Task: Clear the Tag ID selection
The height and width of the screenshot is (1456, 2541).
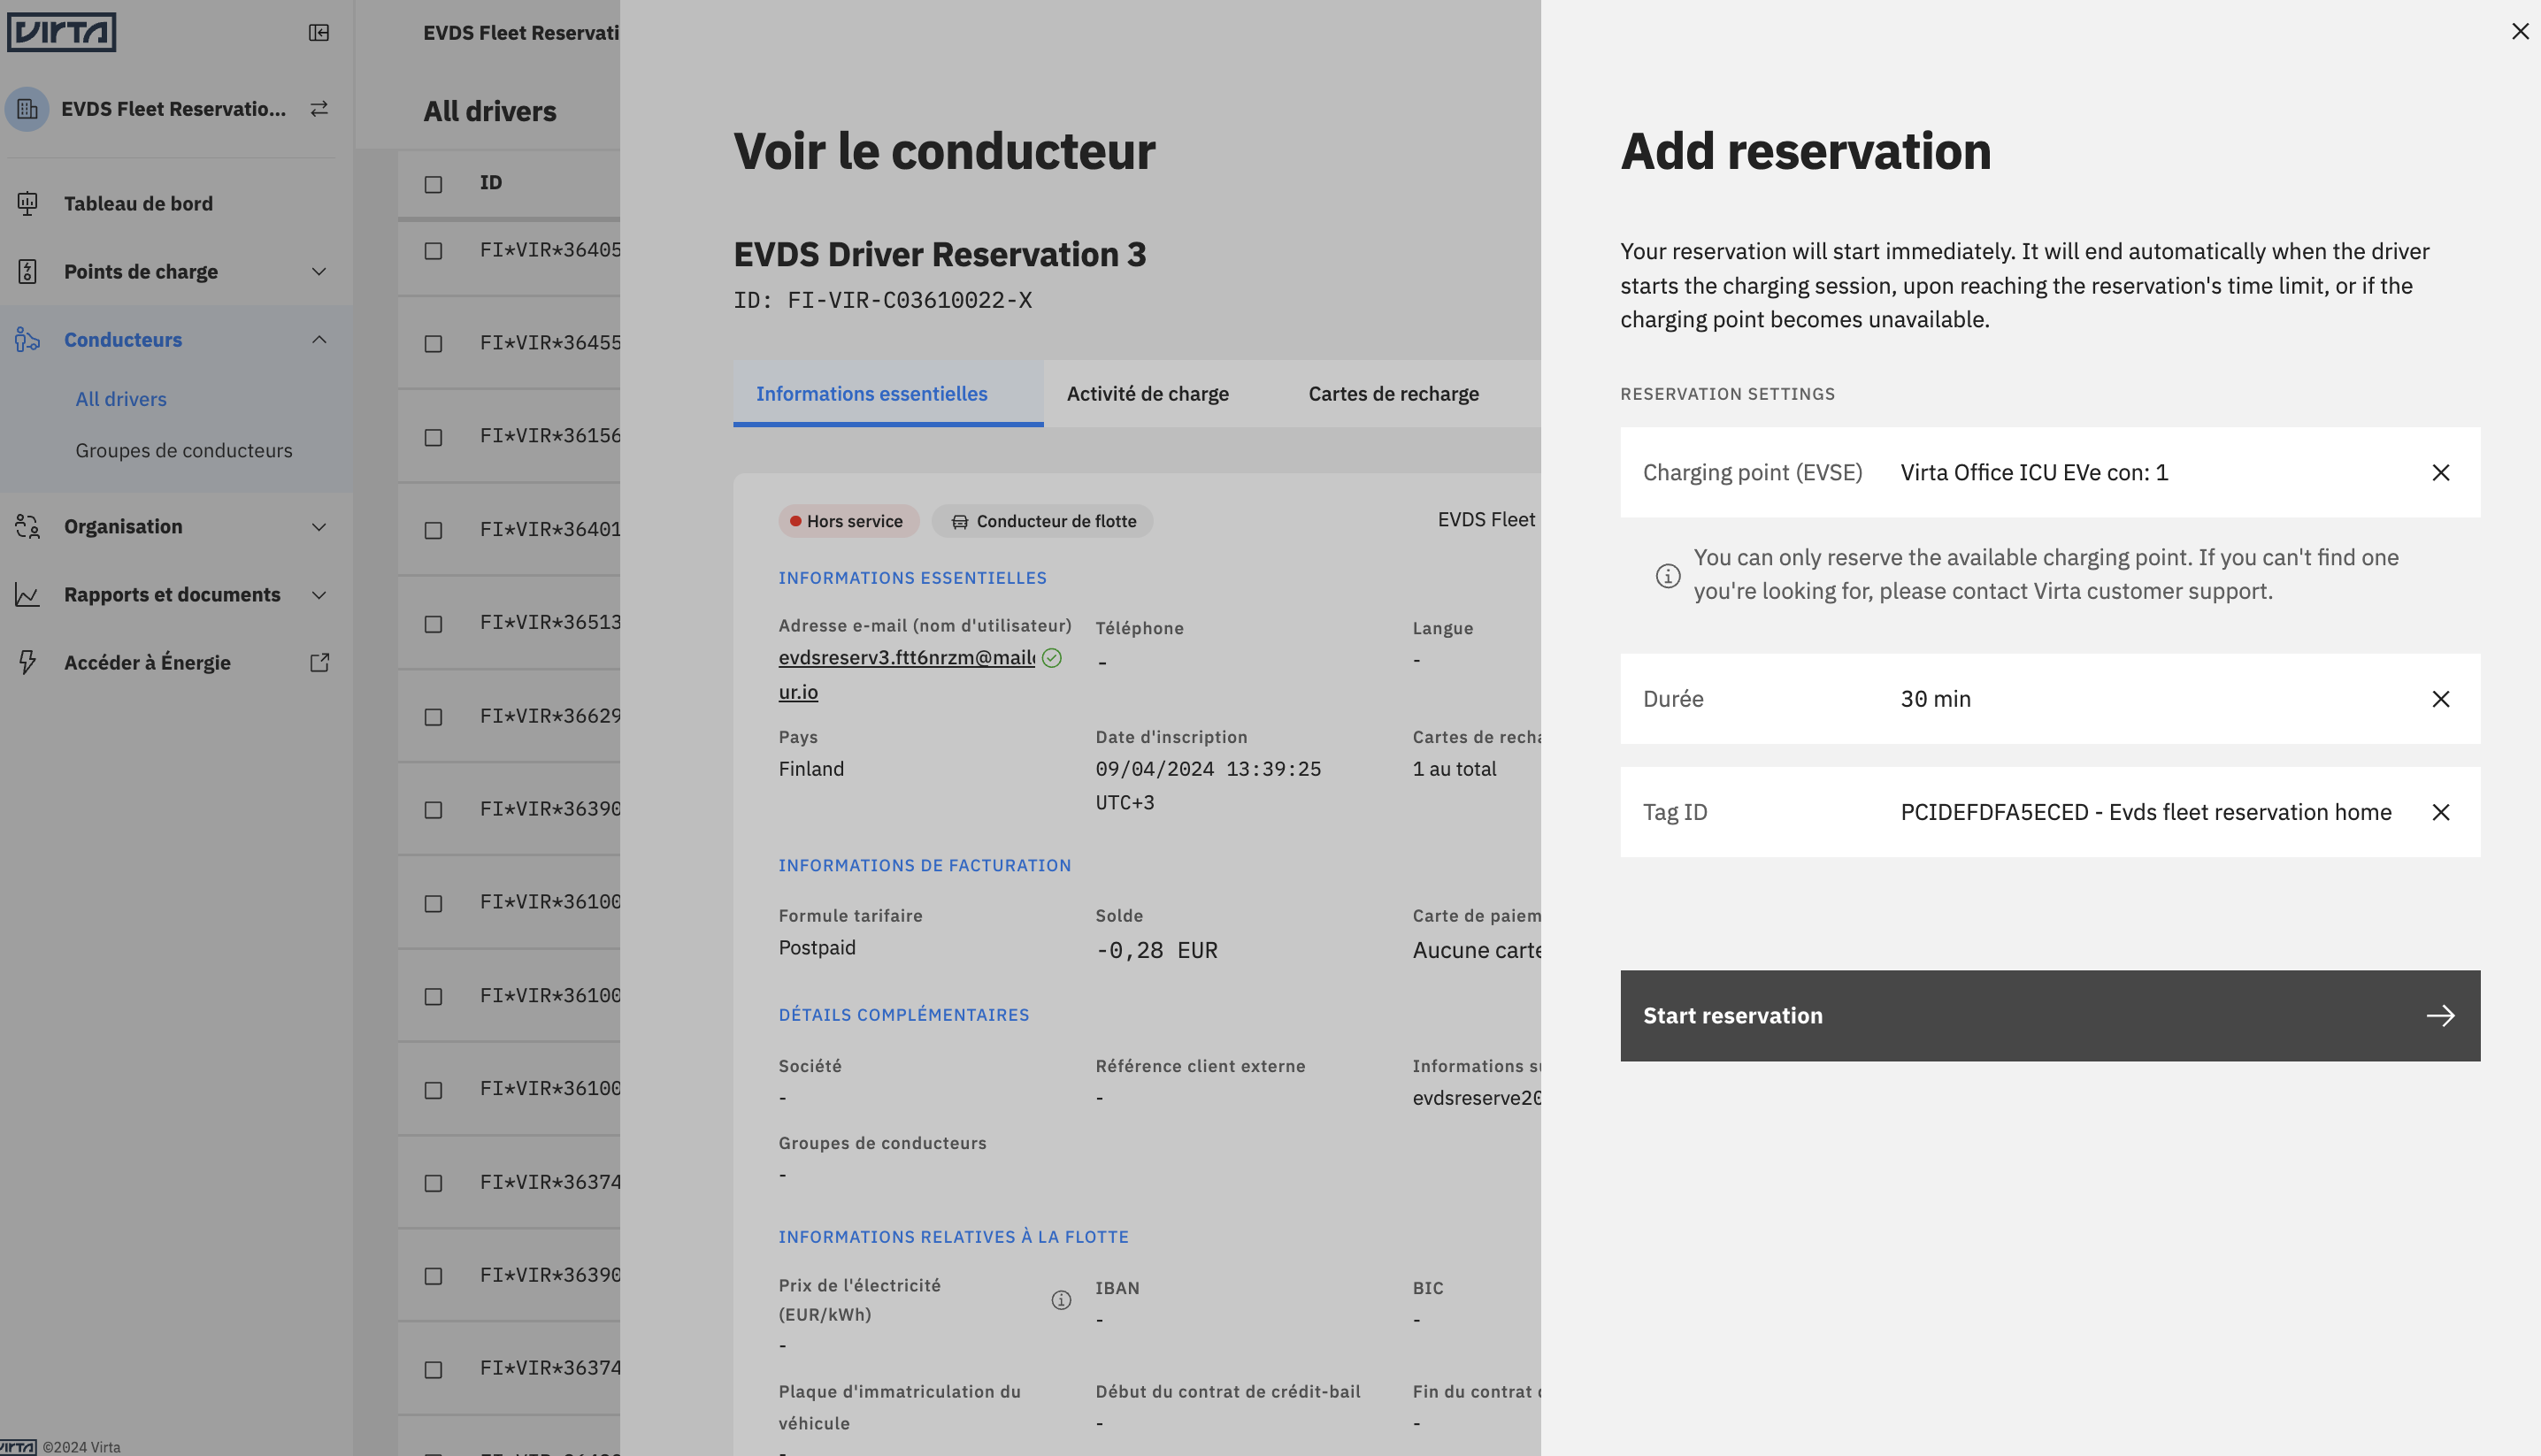Action: (2440, 812)
